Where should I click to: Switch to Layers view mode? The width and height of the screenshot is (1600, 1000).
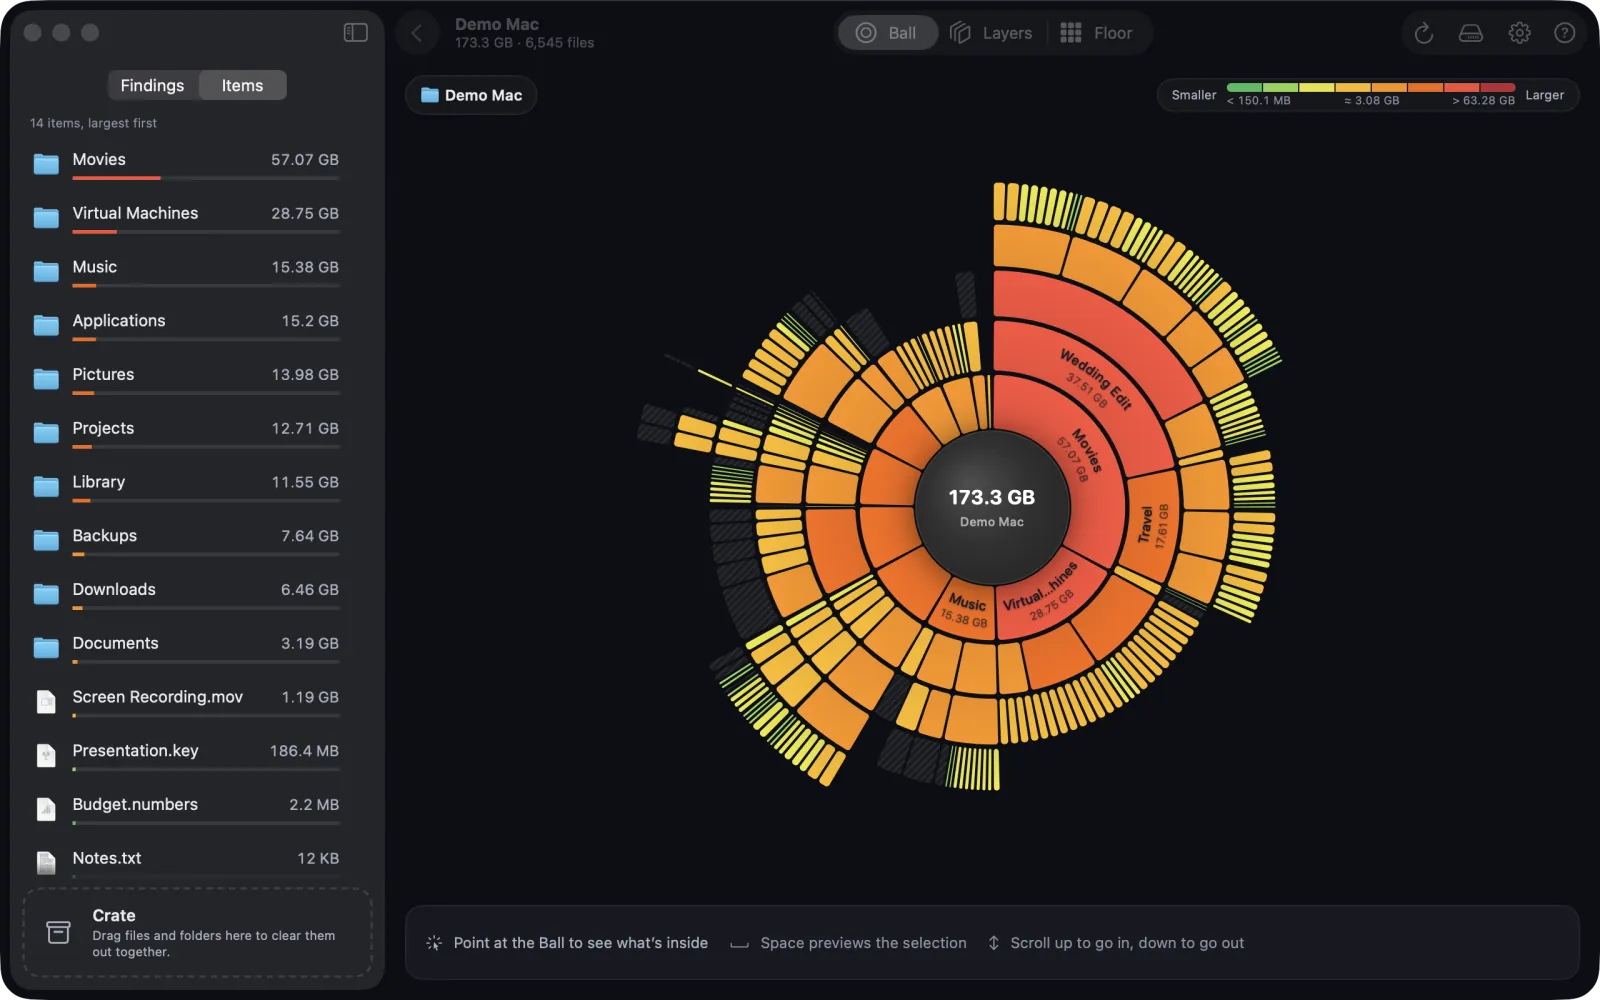pos(991,33)
